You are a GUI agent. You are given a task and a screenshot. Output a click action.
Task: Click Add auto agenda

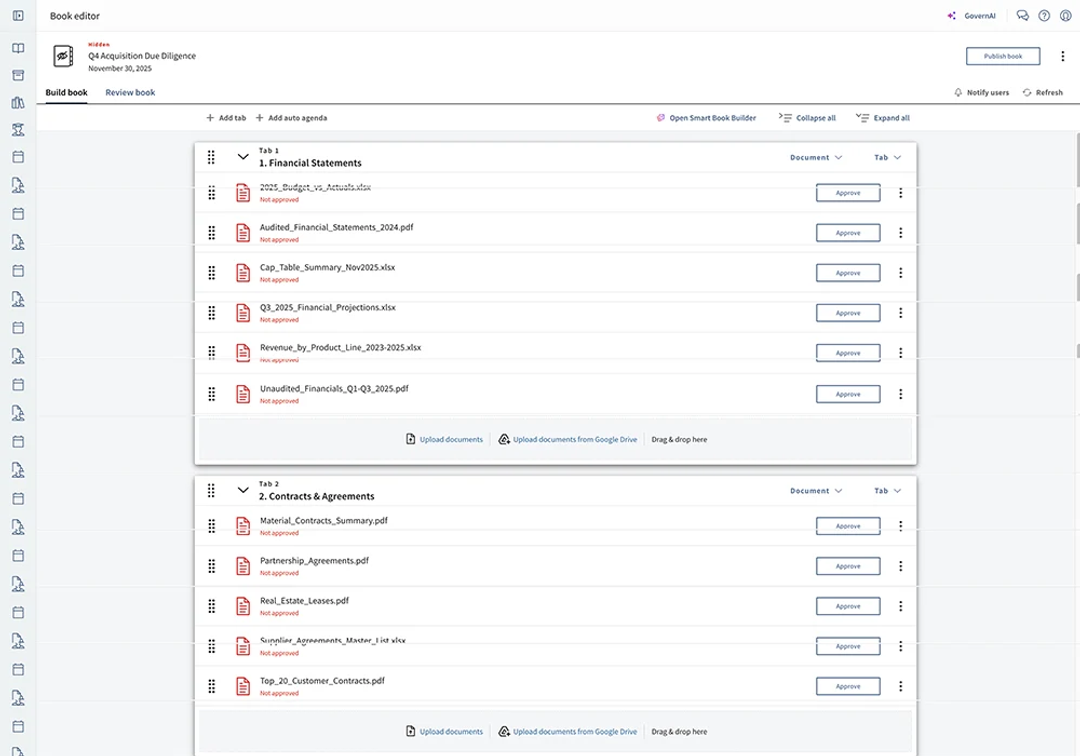[x=291, y=118]
